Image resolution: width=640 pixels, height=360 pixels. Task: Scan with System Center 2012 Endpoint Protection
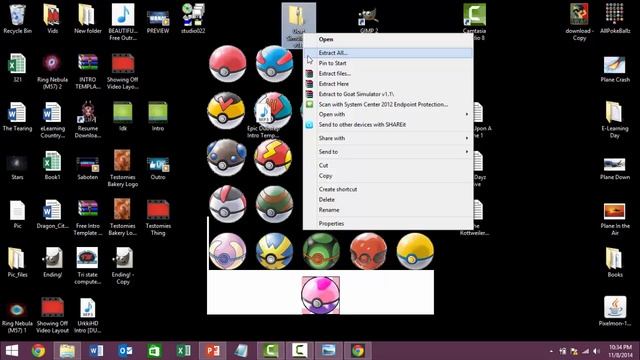tap(388, 104)
